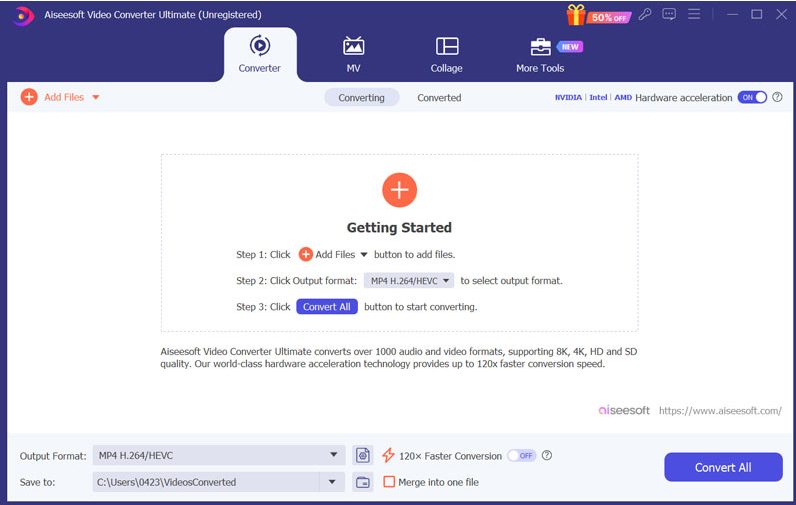
Task: Click the key register icon
Action: (645, 14)
